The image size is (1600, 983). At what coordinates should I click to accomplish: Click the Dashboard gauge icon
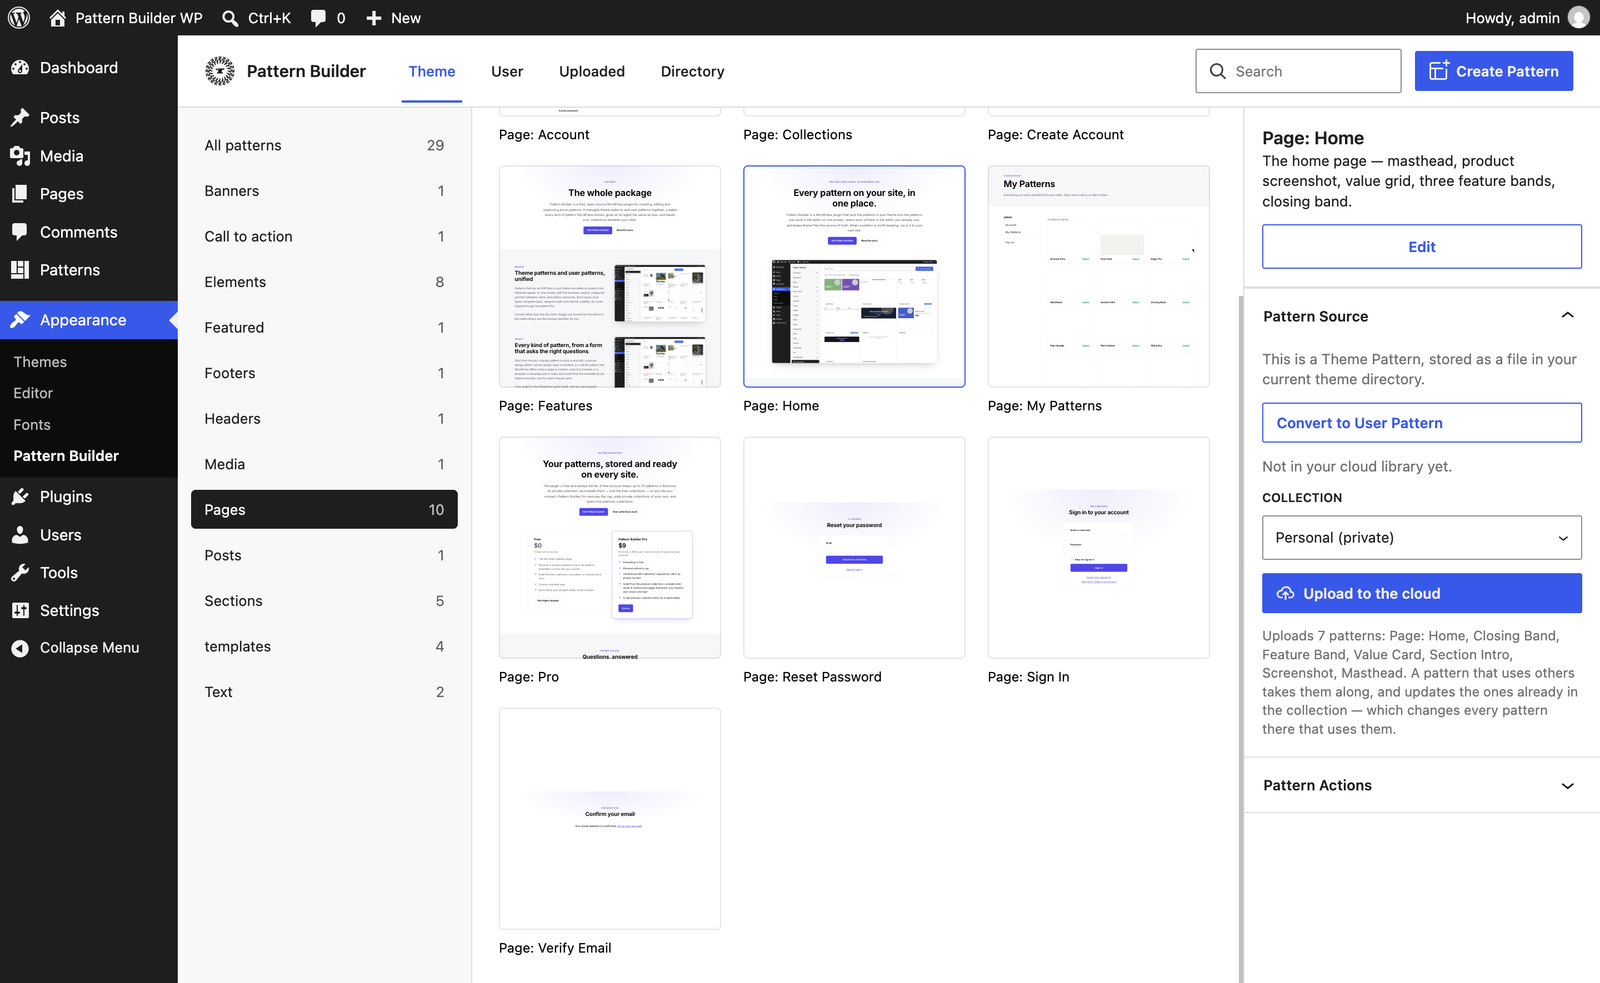point(20,68)
